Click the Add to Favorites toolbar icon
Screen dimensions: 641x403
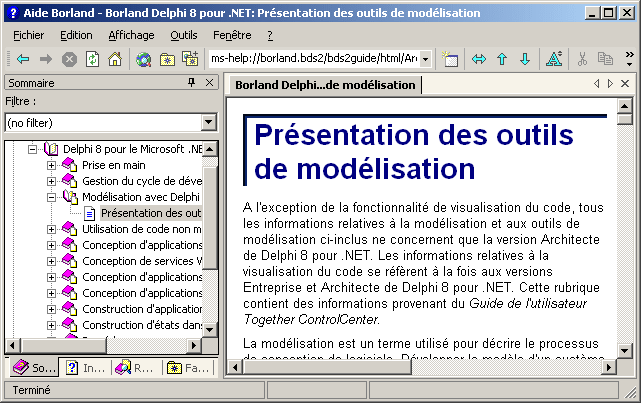190,59
